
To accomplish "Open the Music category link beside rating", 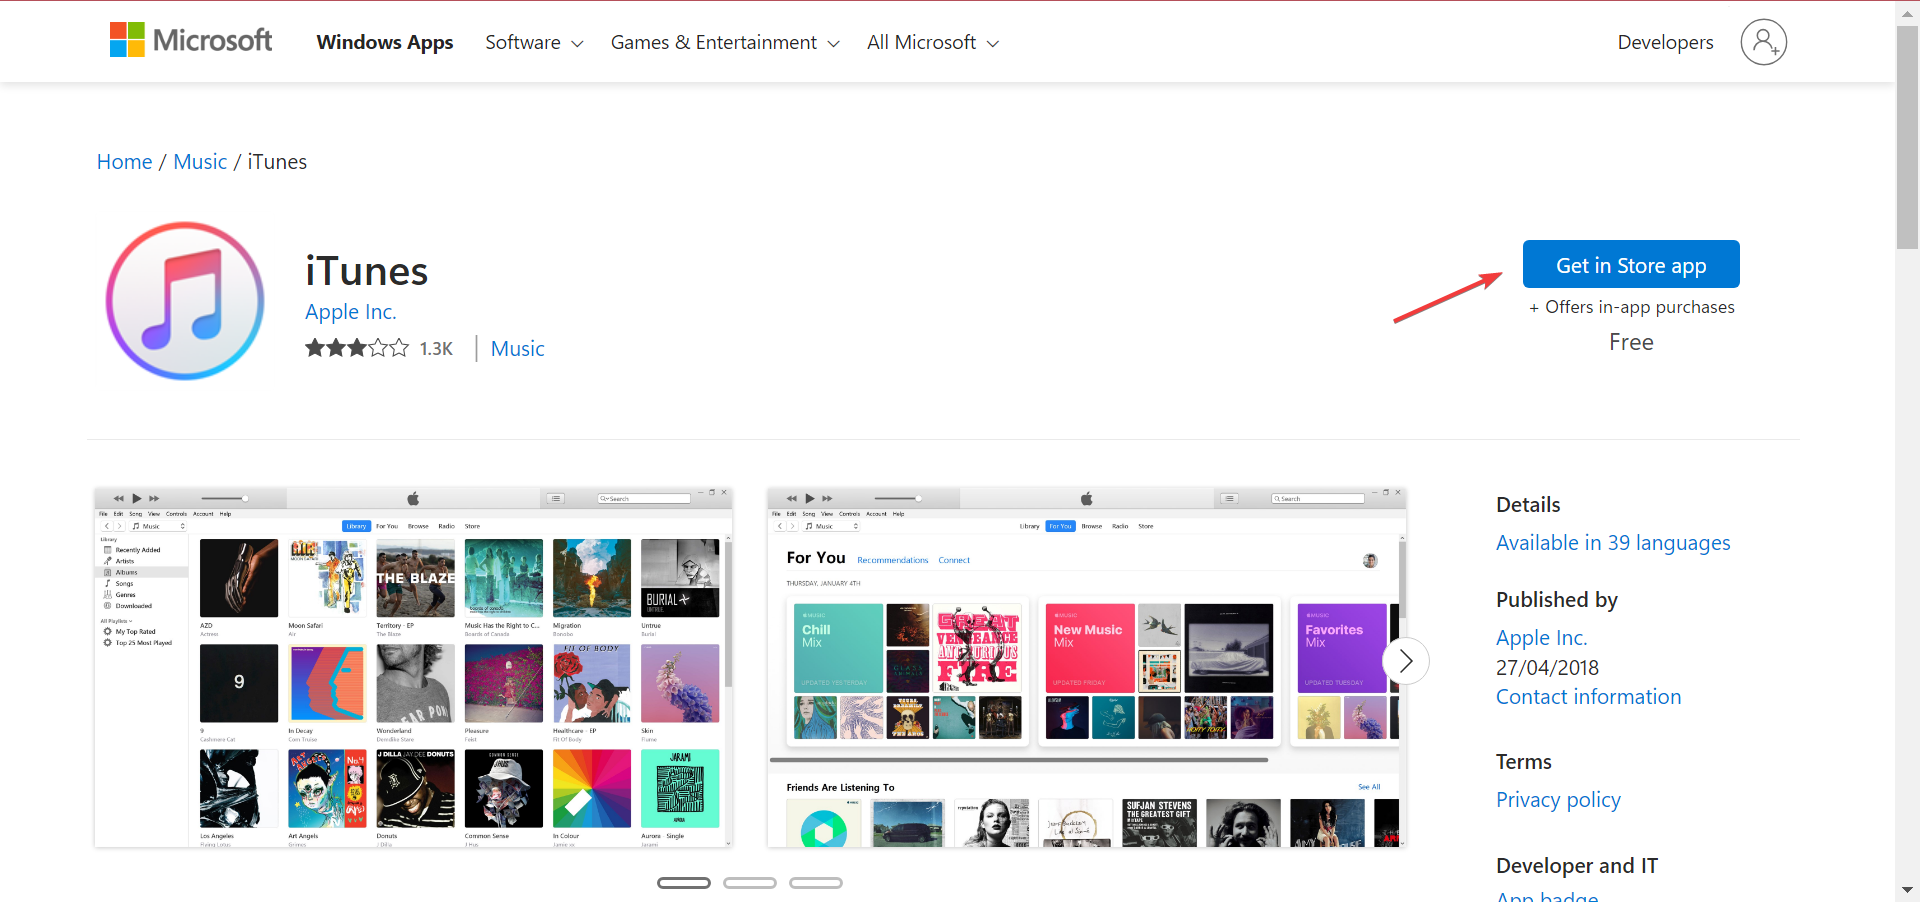I will pyautogui.click(x=517, y=349).
